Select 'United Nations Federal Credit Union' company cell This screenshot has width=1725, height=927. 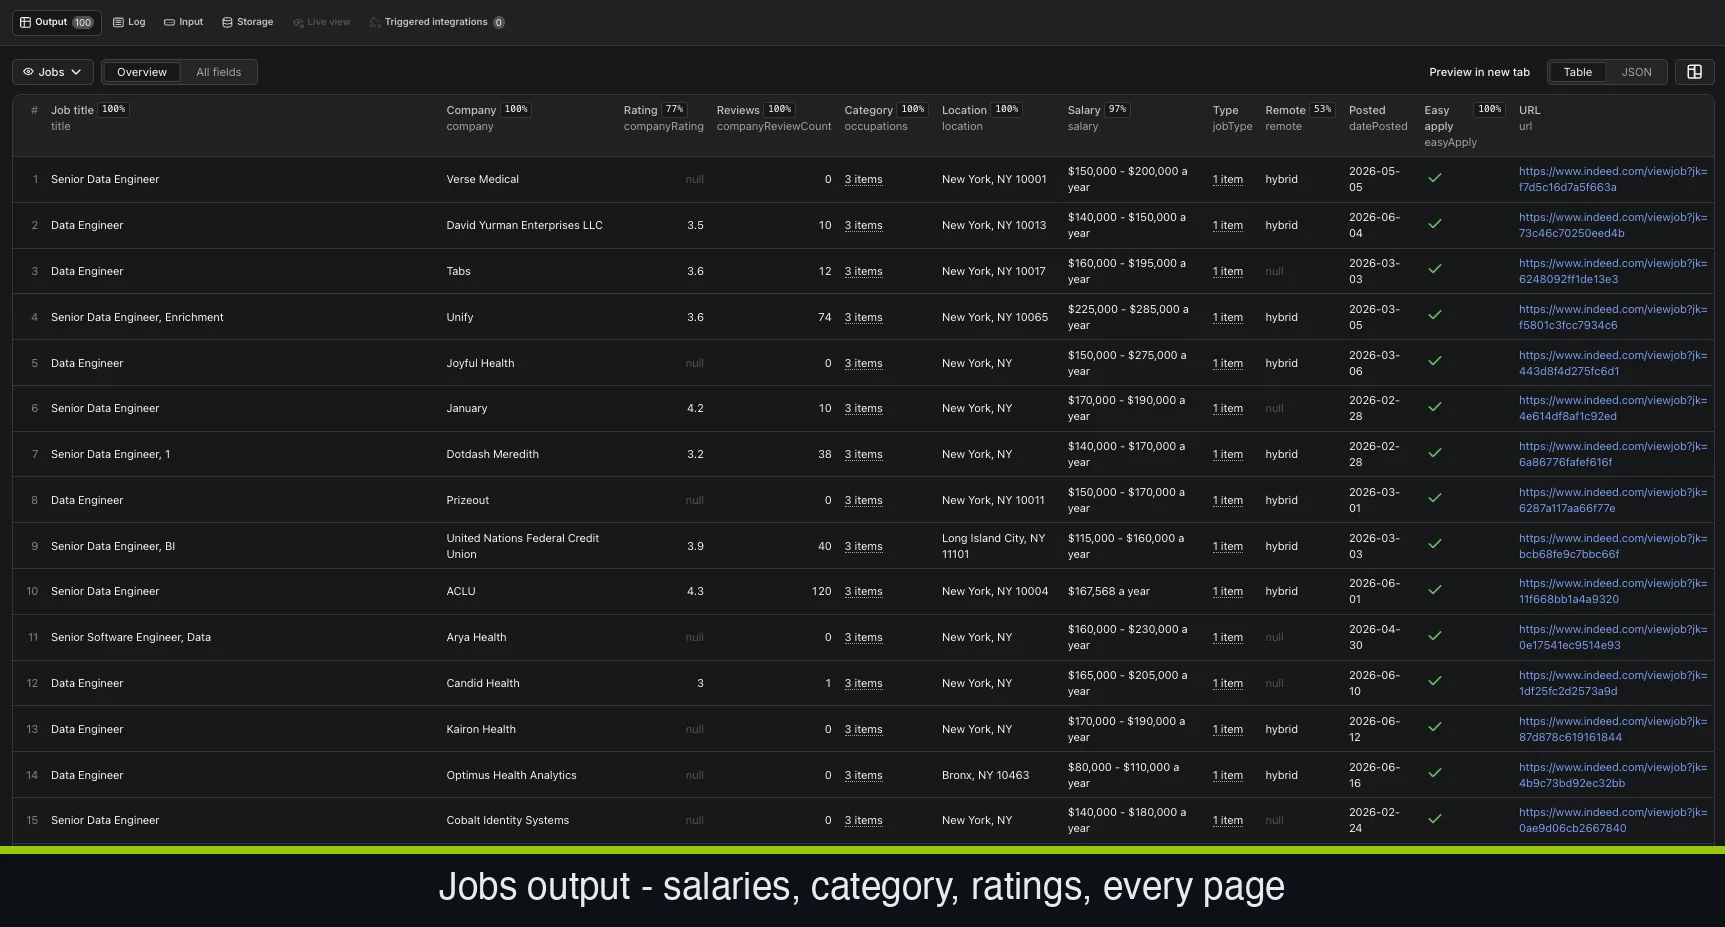522,546
